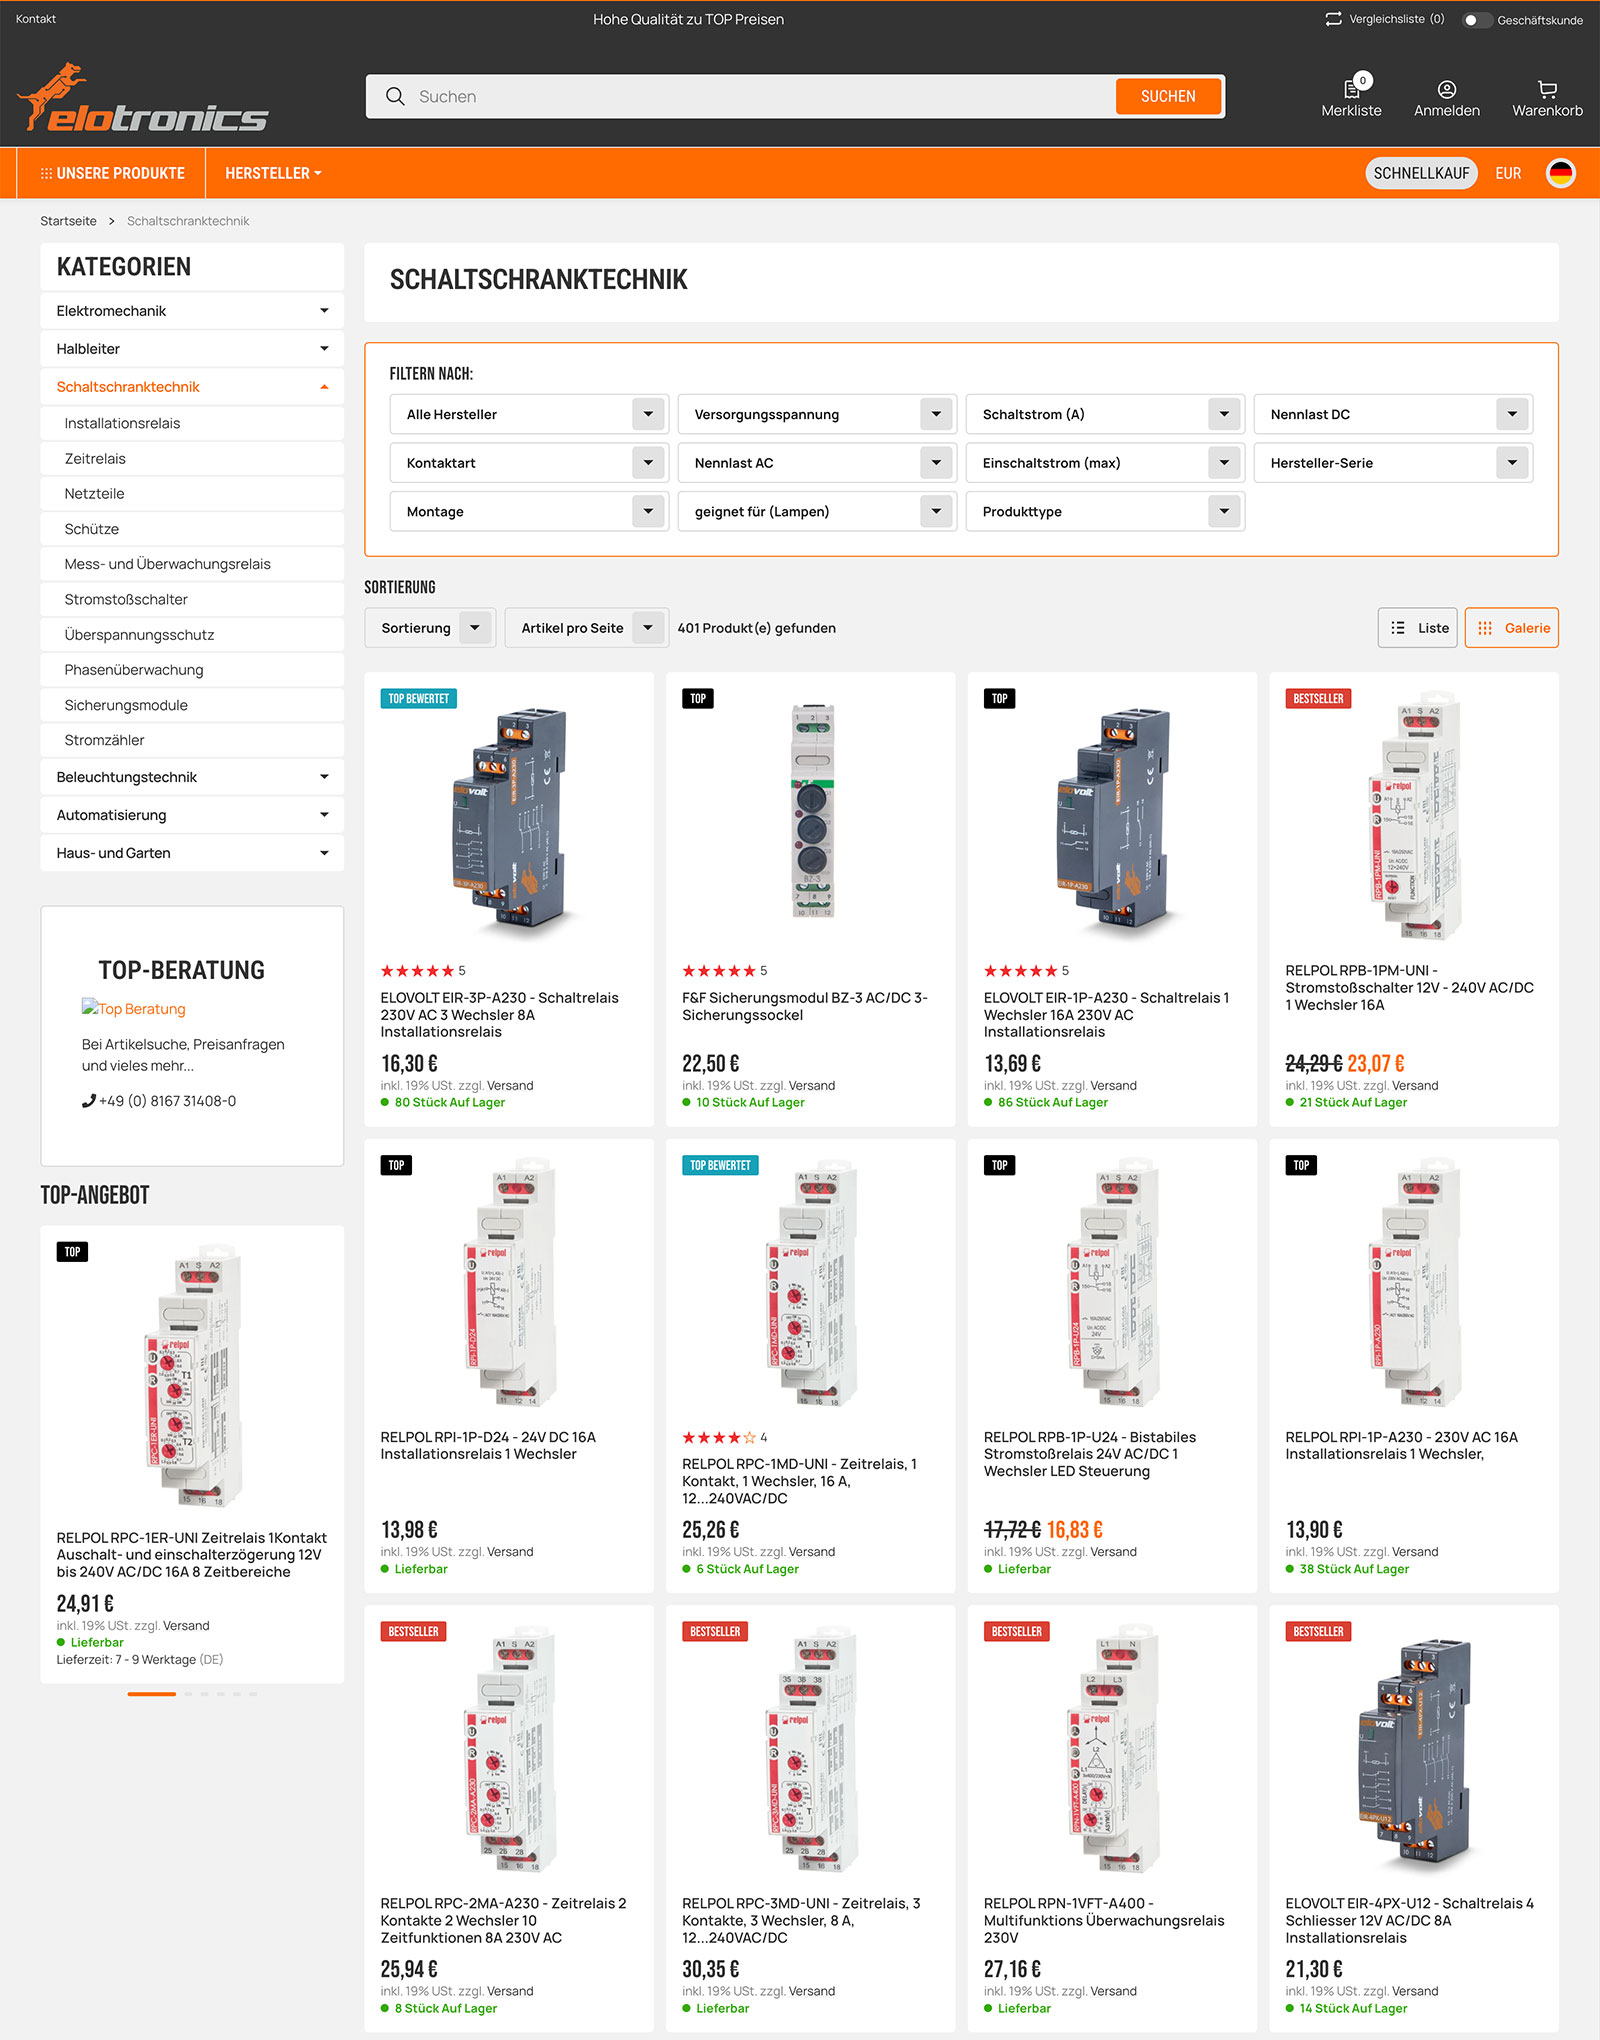Select the German flag language icon
The width and height of the screenshot is (1600, 2040).
[x=1560, y=173]
